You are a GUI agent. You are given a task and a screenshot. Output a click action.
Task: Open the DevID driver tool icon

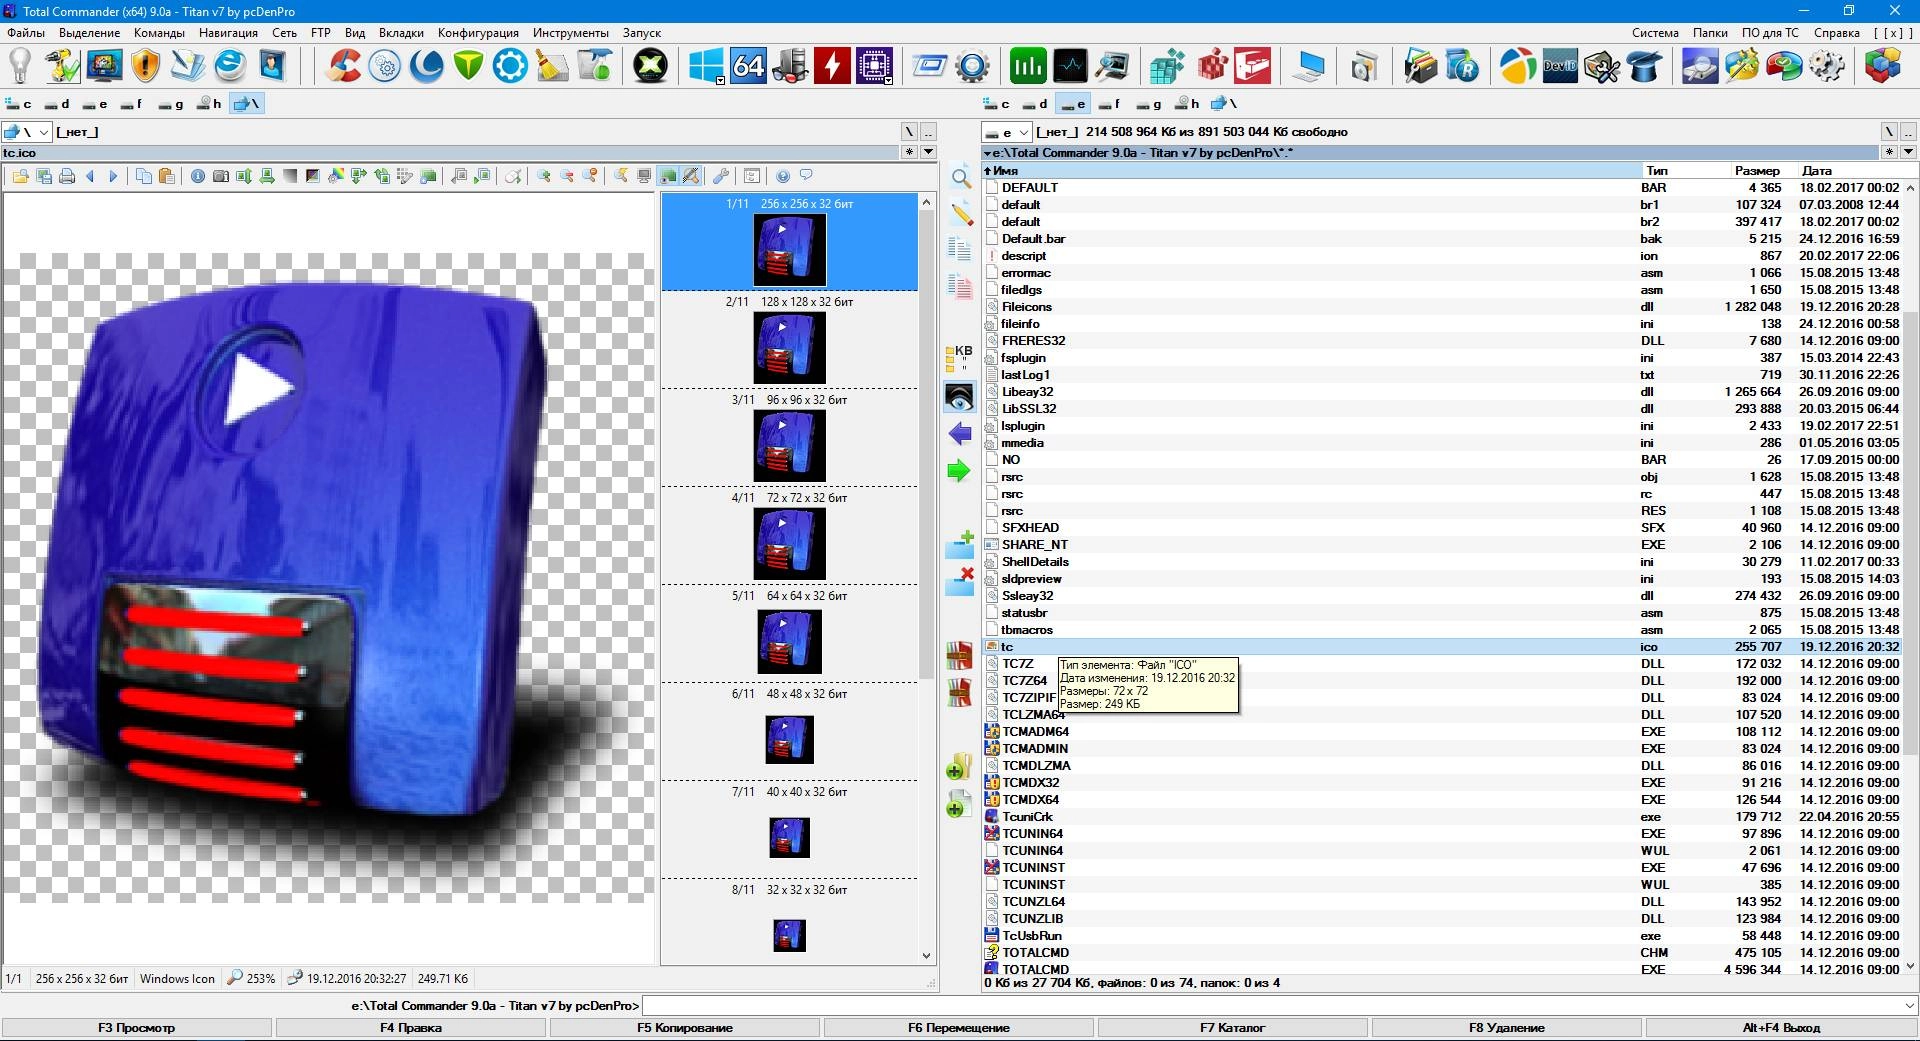[x=1559, y=67]
